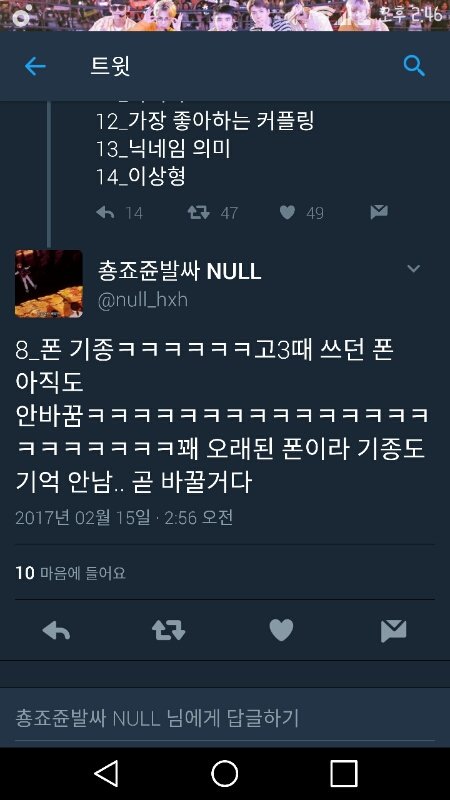Viewport: 450px width, 800px height.
Task: Tap Android back triangle navigation button
Action: pyautogui.click(x=107, y=773)
